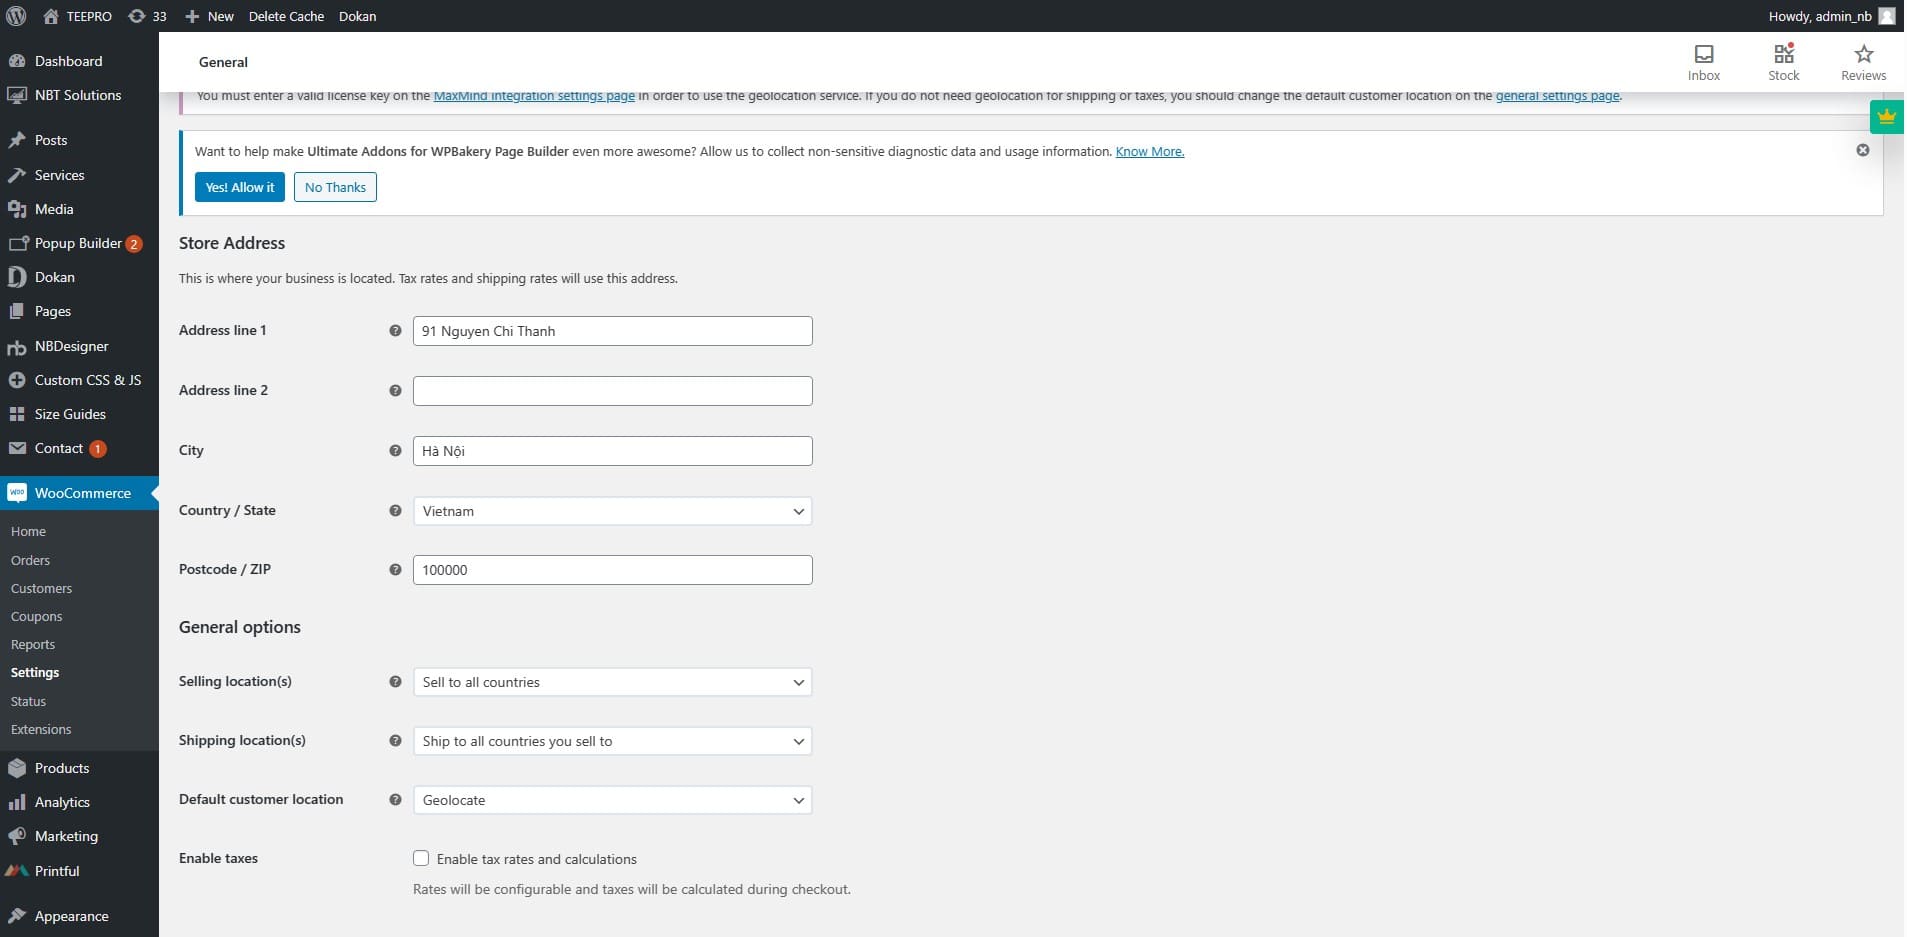1907x937 pixels.
Task: Click the WordPress logo in admin bar
Action: pyautogui.click(x=16, y=16)
